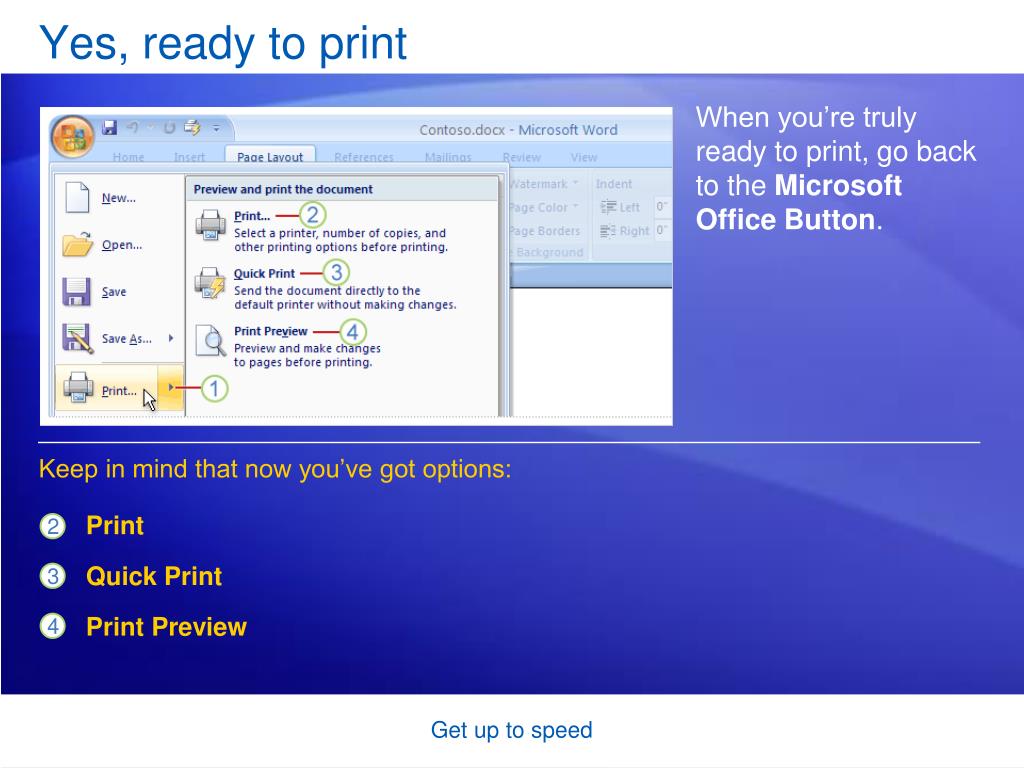Choose Save in the Office menu
Viewport: 1024px width, 768px height.
click(x=114, y=292)
